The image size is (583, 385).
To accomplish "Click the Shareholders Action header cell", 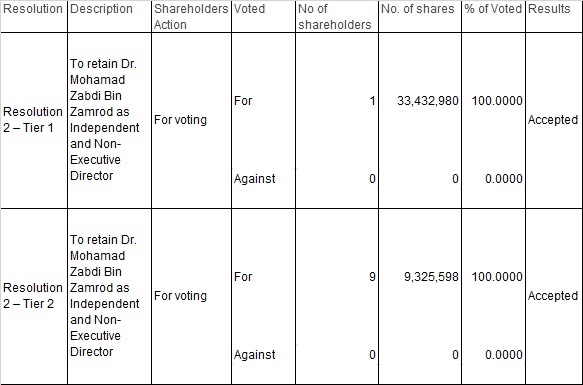I will [191, 17].
